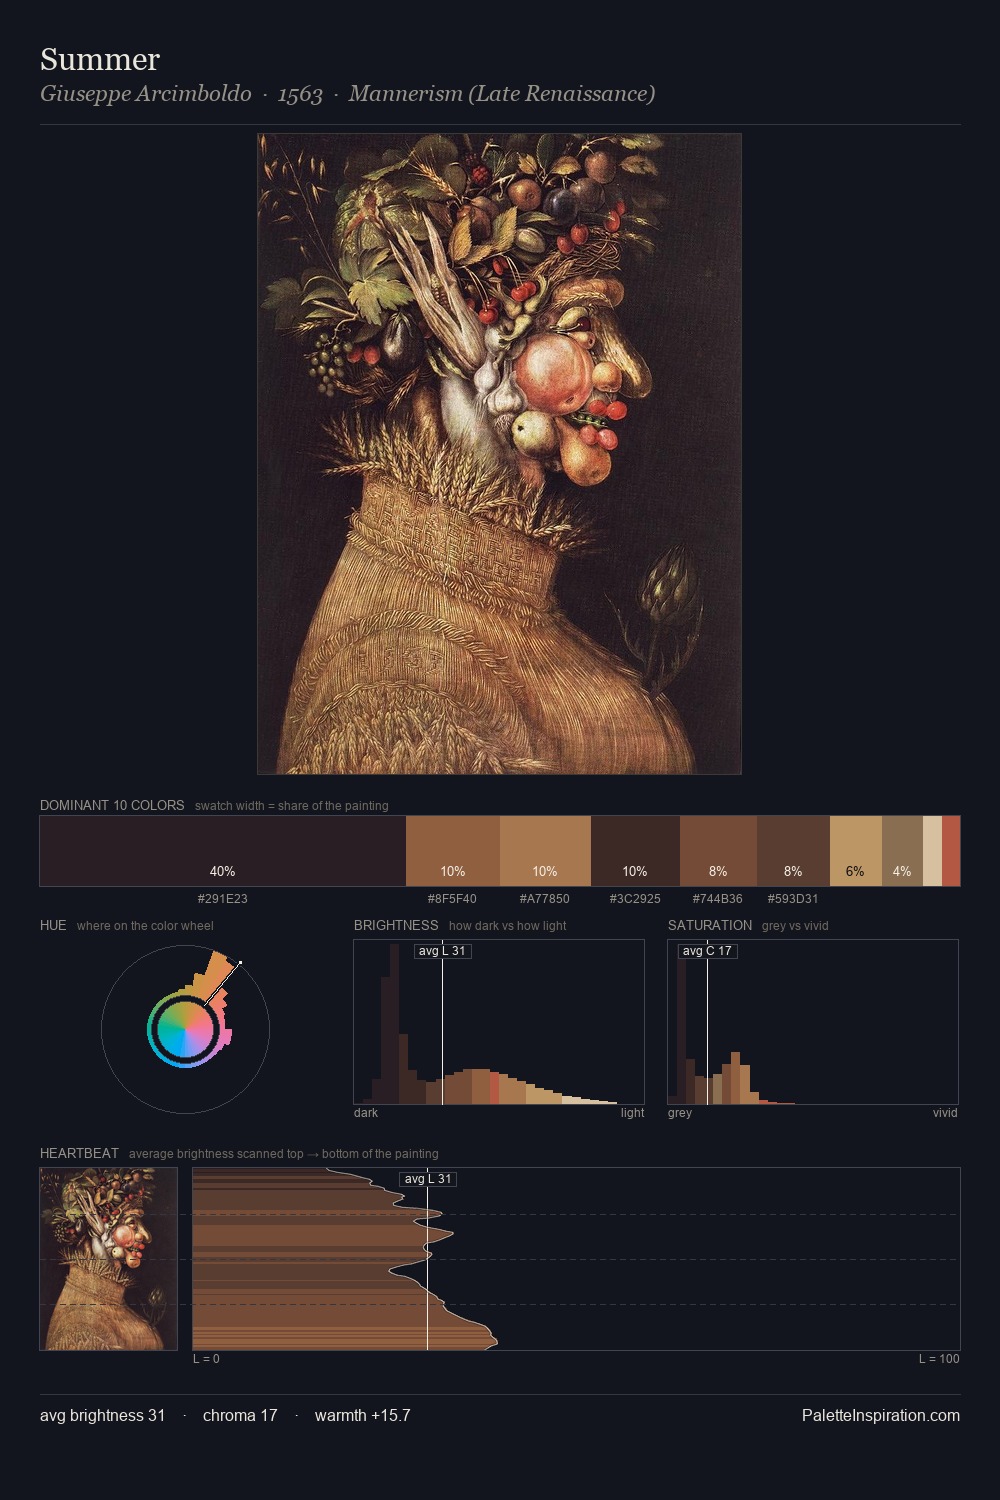The height and width of the screenshot is (1500, 1000).
Task: Click the 'L = 0' axis label
Action: 206,1359
